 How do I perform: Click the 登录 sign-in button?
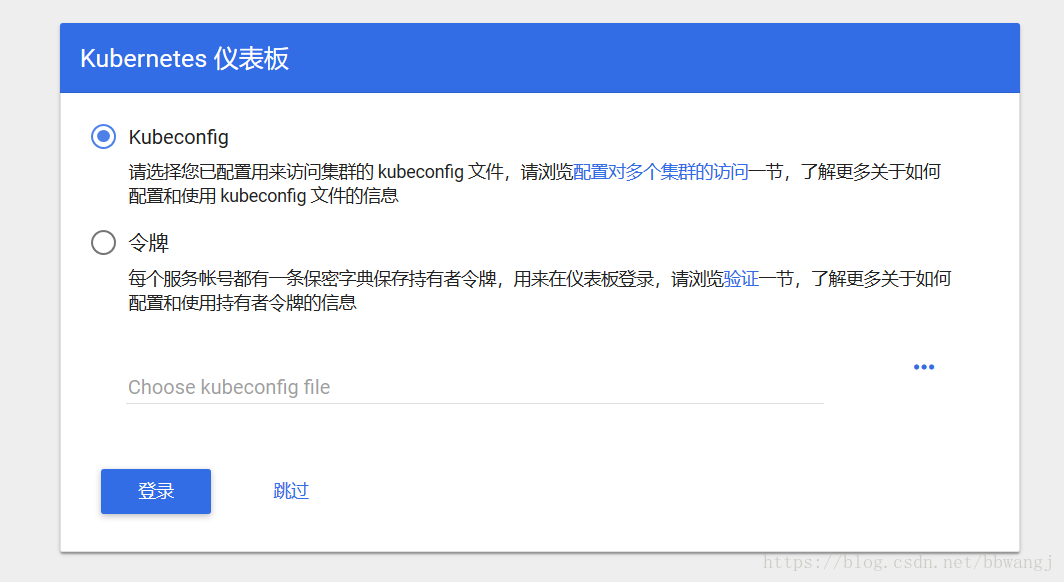click(156, 491)
